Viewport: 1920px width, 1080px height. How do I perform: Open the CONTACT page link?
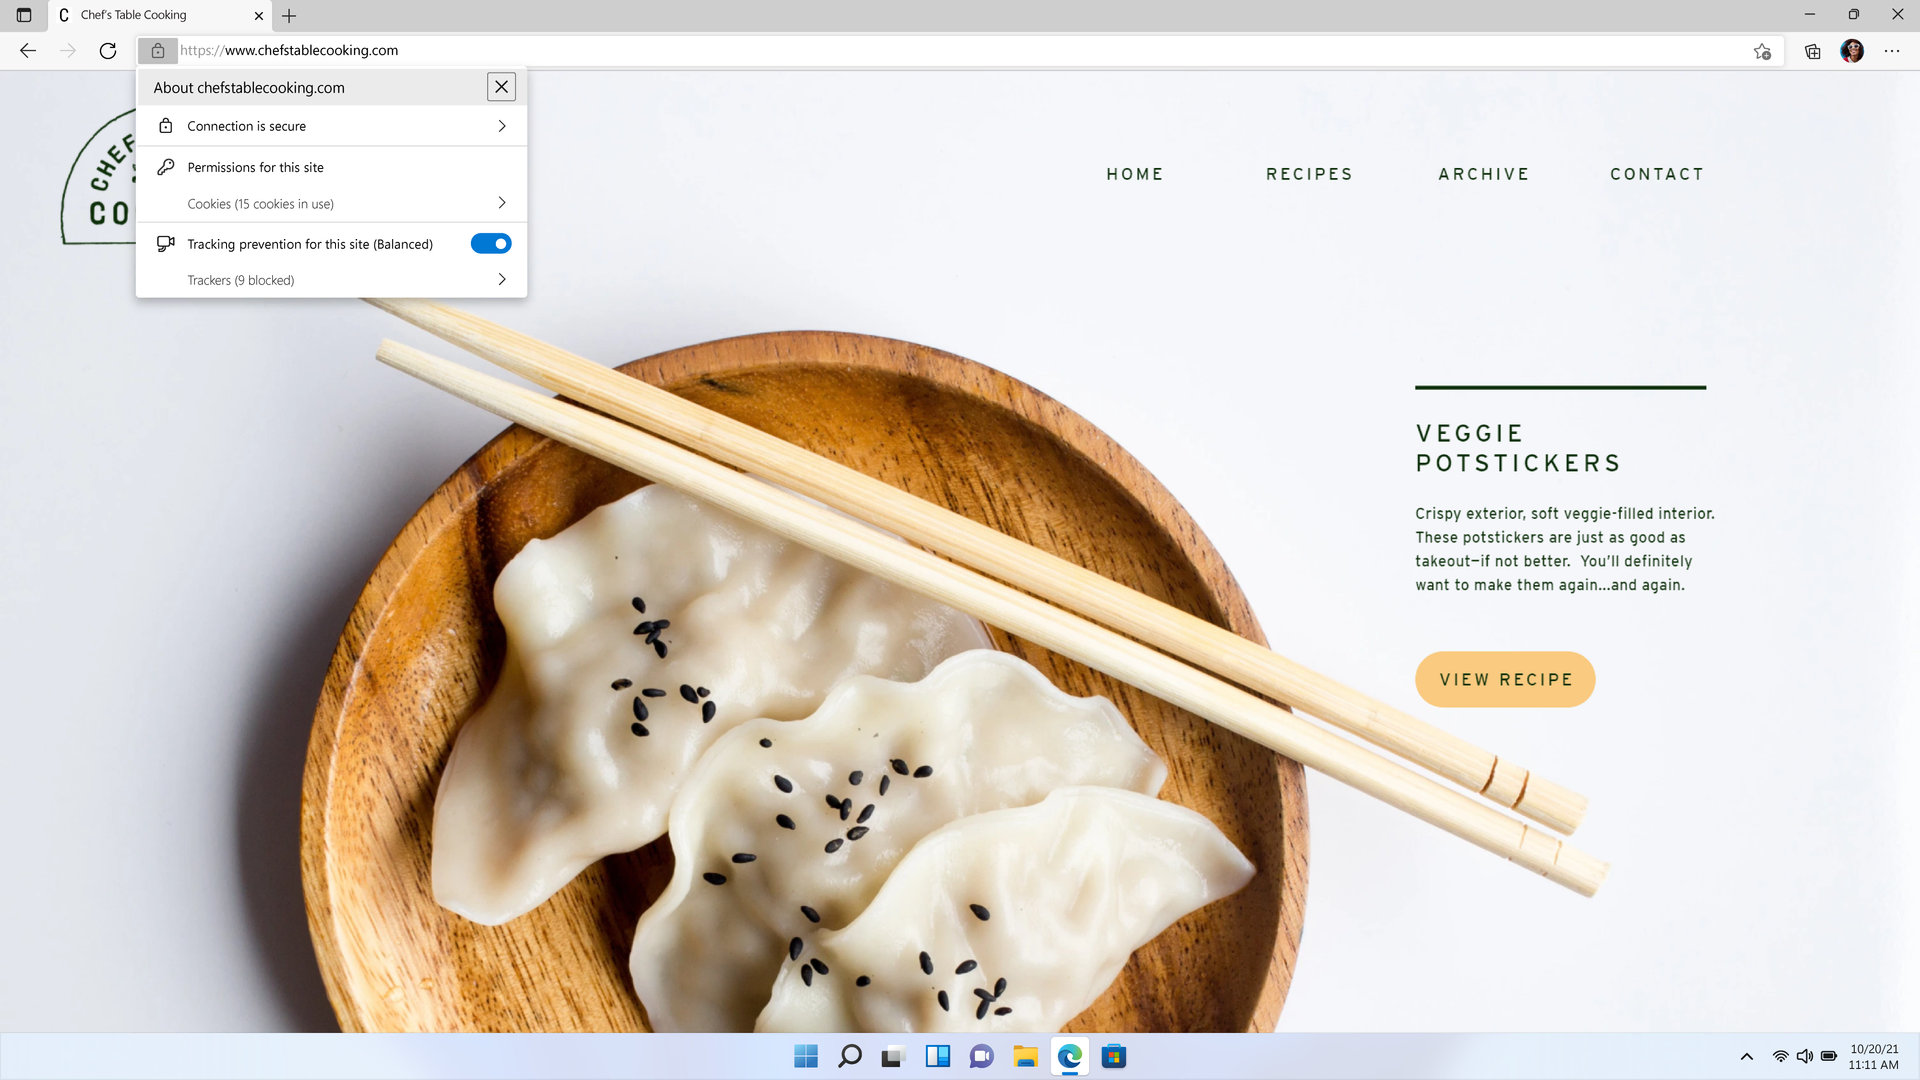click(1657, 173)
